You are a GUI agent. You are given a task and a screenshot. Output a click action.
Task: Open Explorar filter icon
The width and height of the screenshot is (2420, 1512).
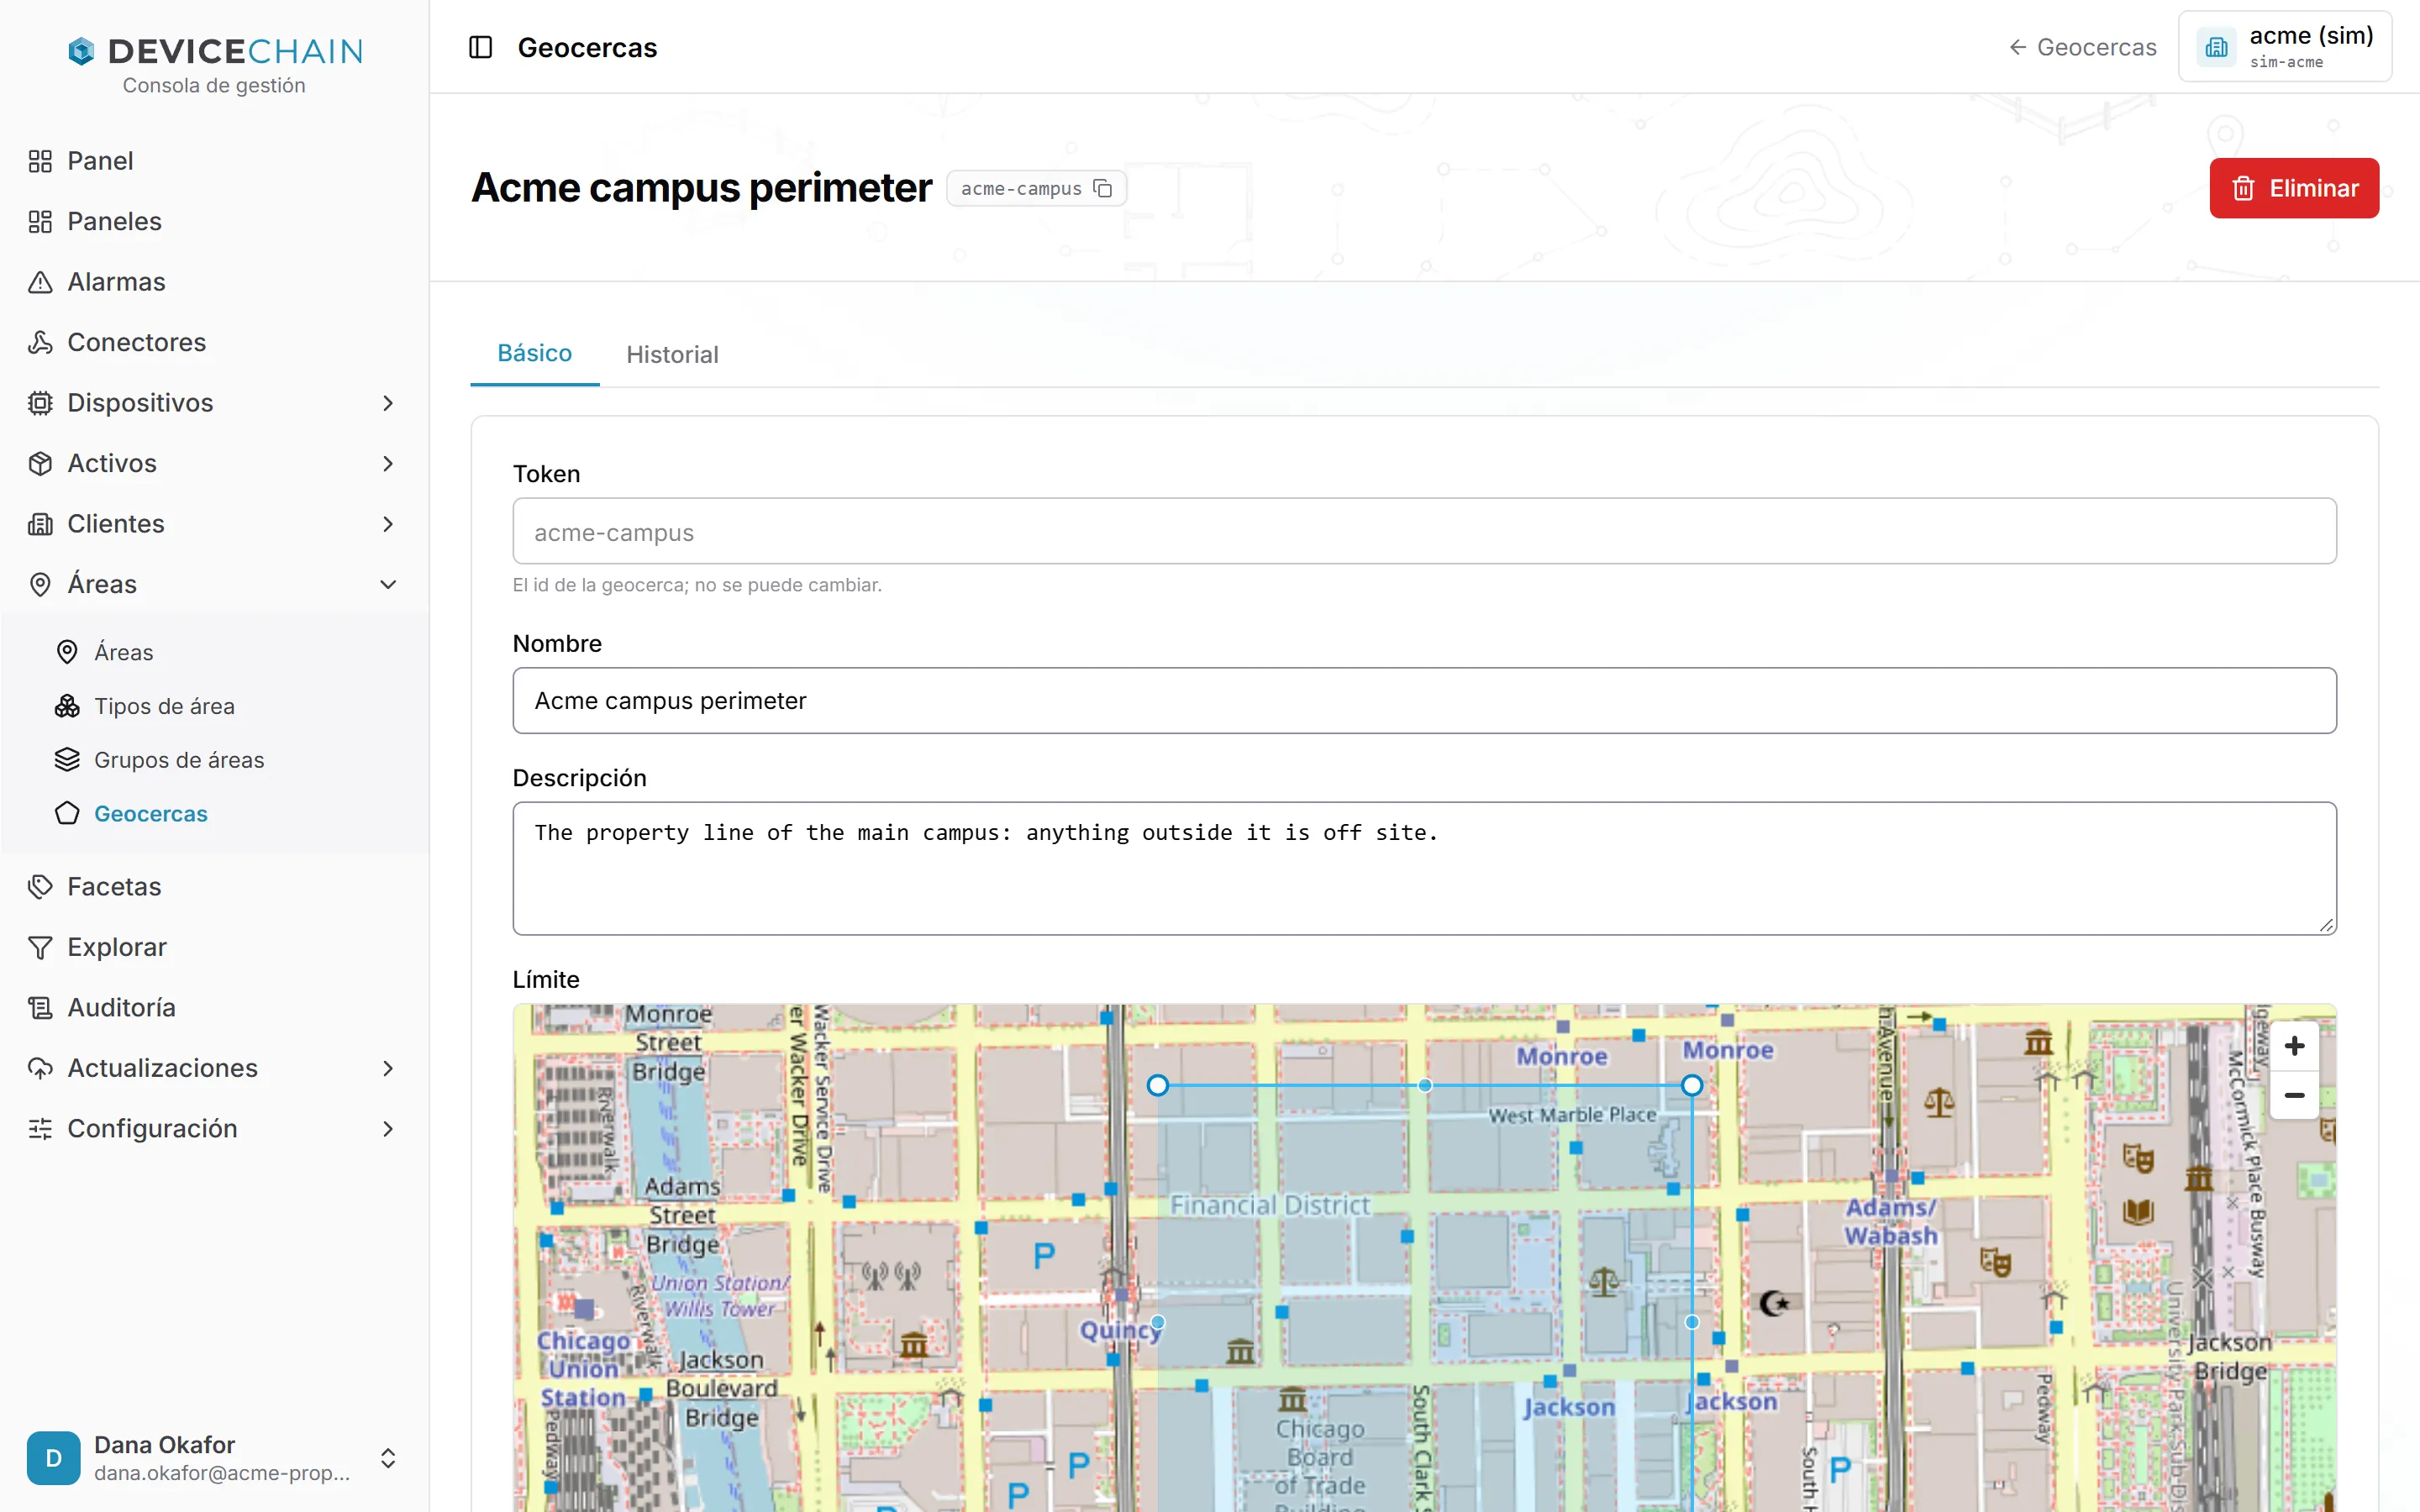point(40,947)
